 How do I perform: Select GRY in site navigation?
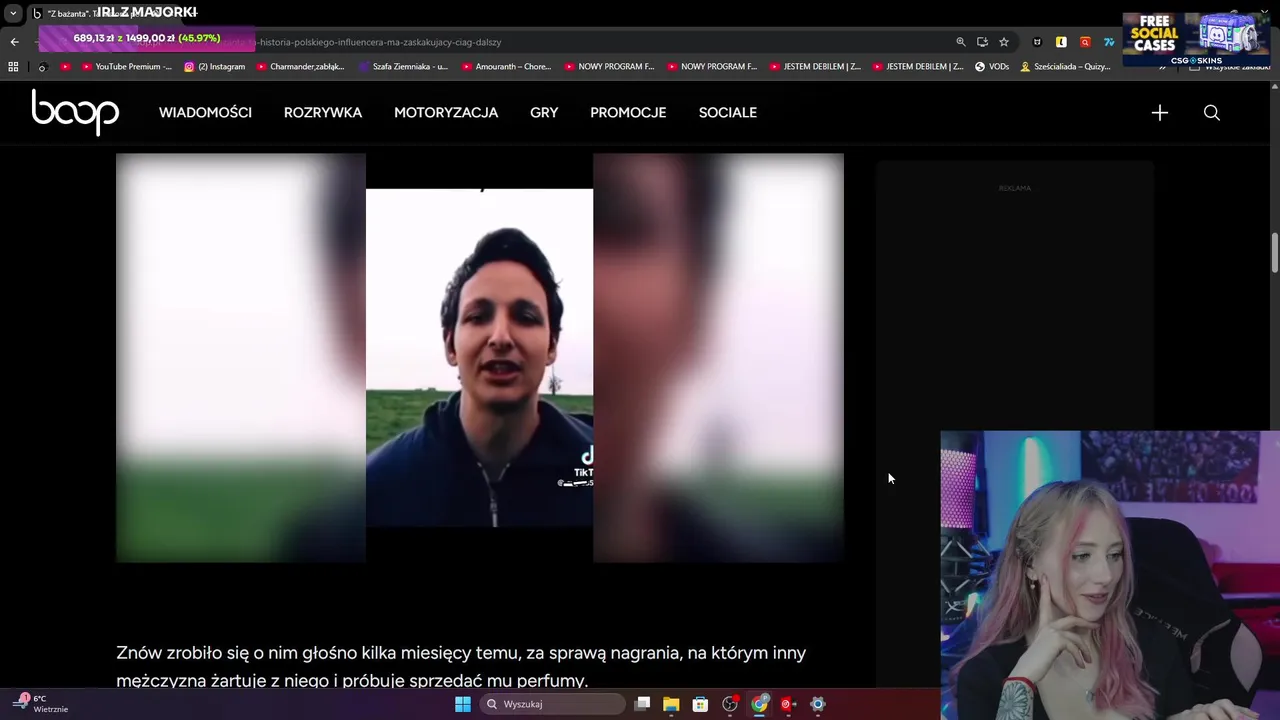(x=544, y=113)
